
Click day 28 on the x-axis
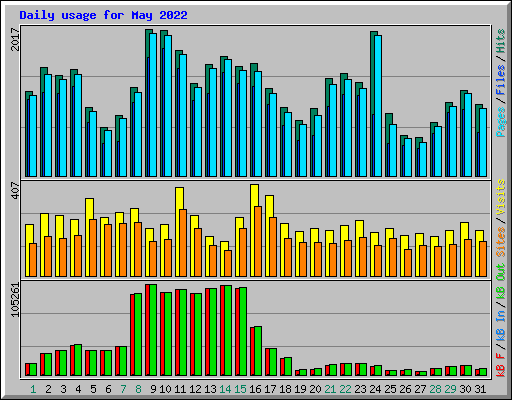(435, 389)
